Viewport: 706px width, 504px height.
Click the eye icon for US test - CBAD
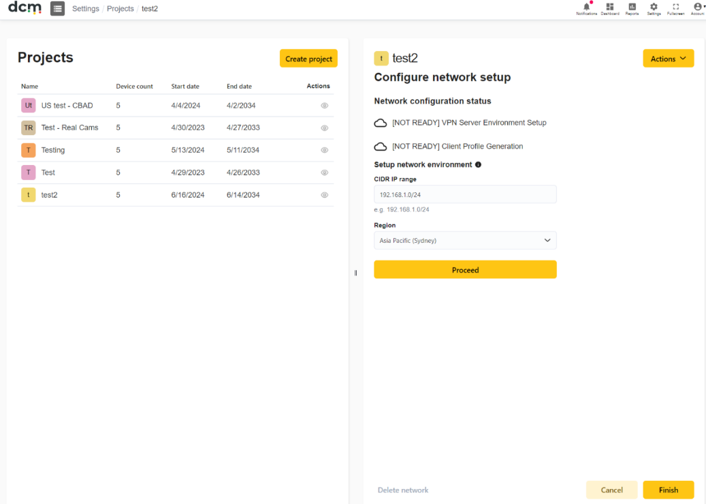[324, 105]
